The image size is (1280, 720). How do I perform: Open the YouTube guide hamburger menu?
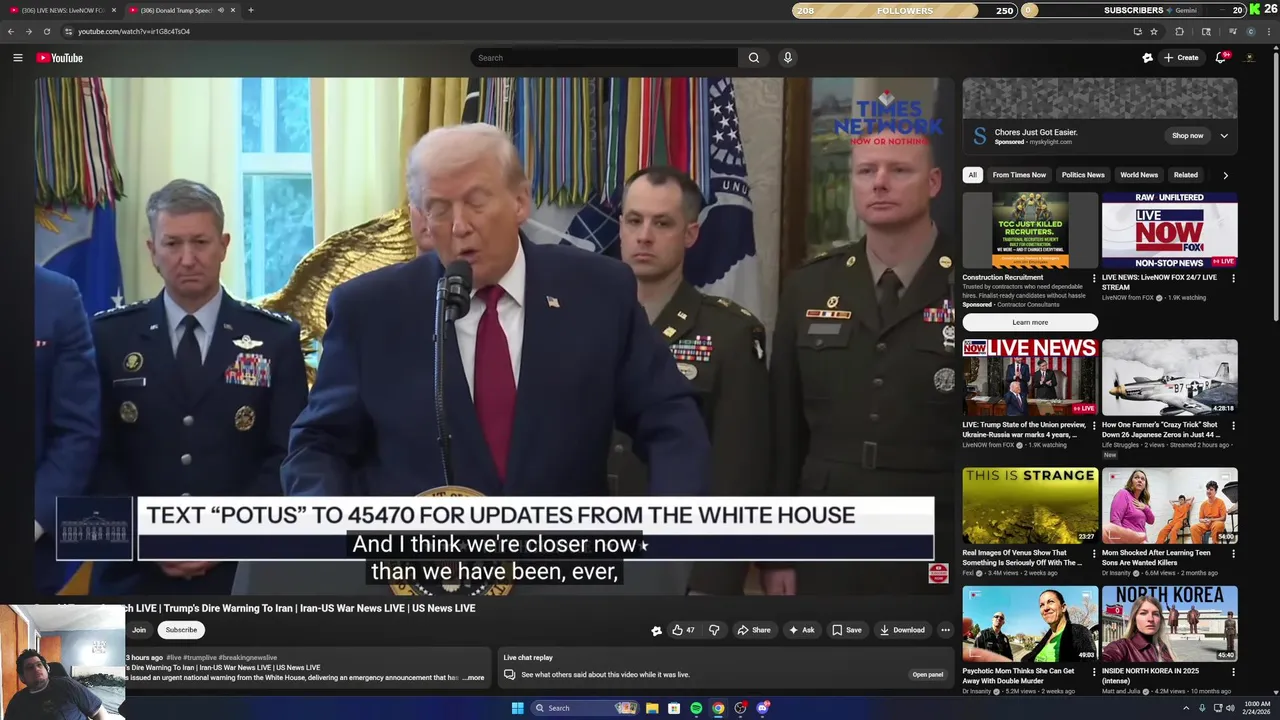point(17,58)
